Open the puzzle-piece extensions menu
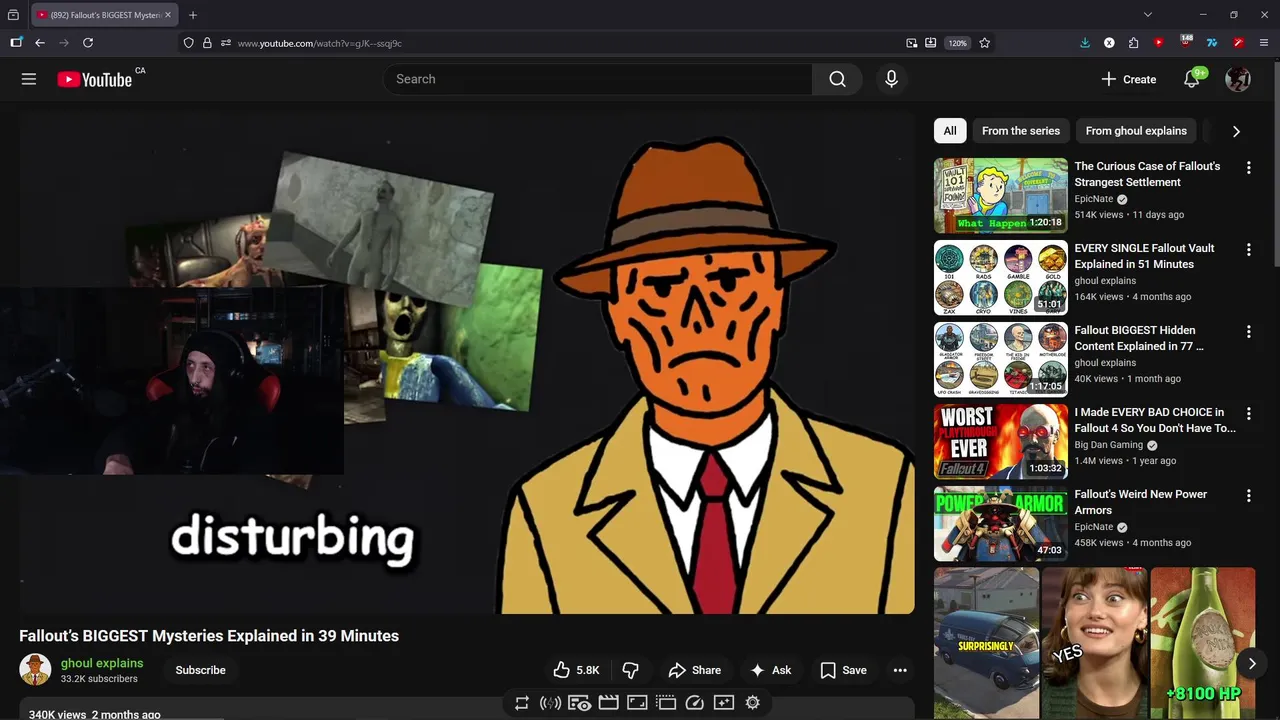The width and height of the screenshot is (1280, 720). coord(1133,43)
